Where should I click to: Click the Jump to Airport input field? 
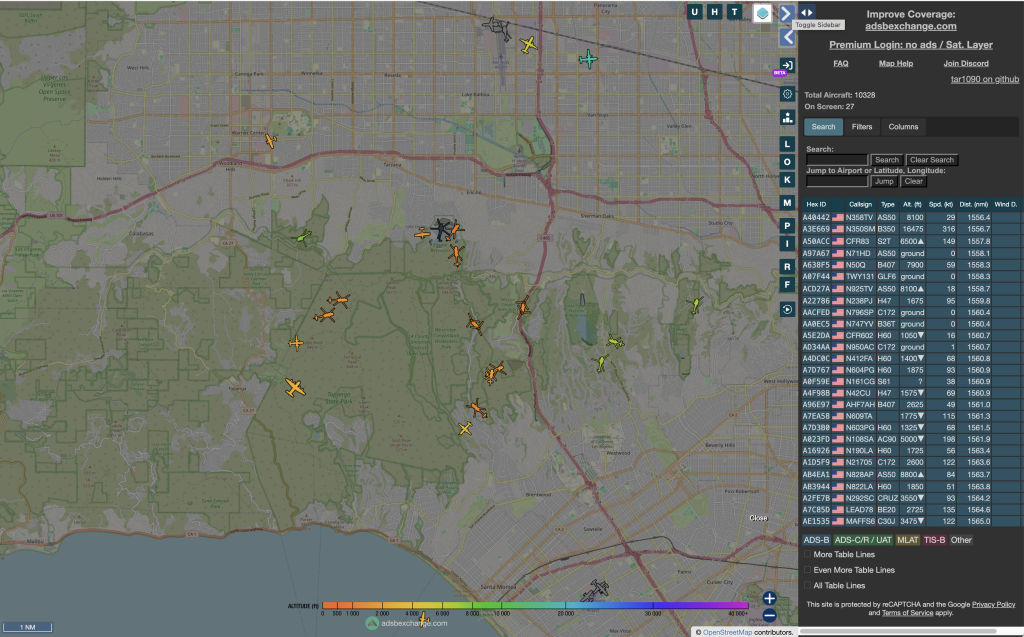point(837,181)
